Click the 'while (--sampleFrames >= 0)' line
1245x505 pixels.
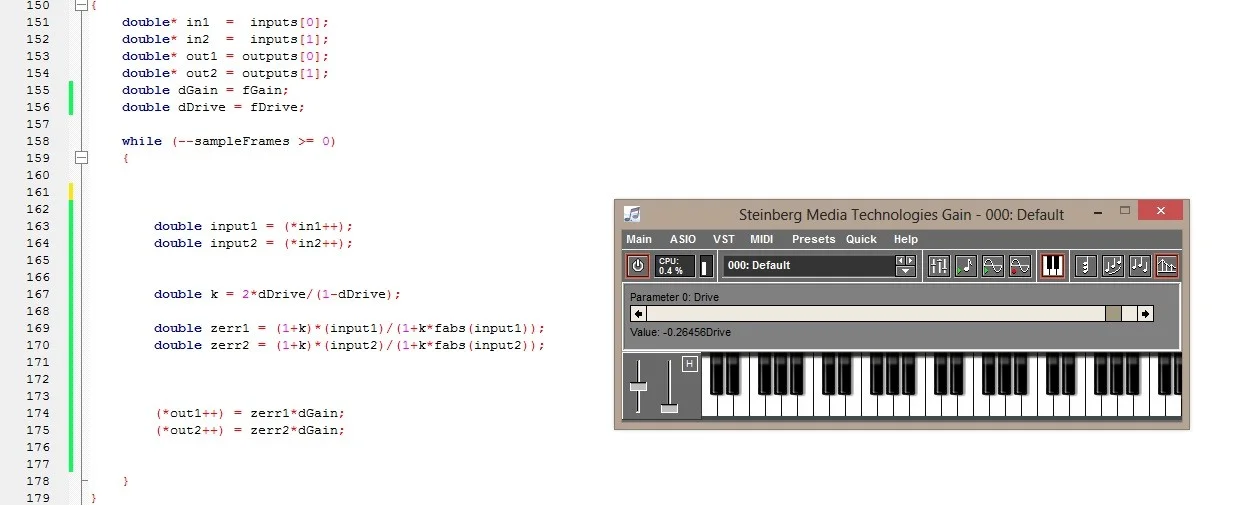[x=229, y=141]
